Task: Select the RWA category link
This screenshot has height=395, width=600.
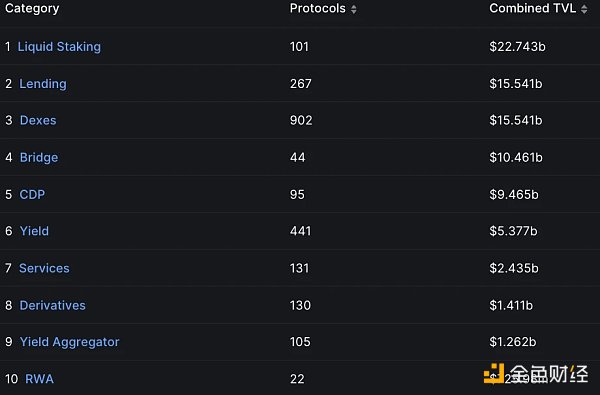Action: click(39, 379)
